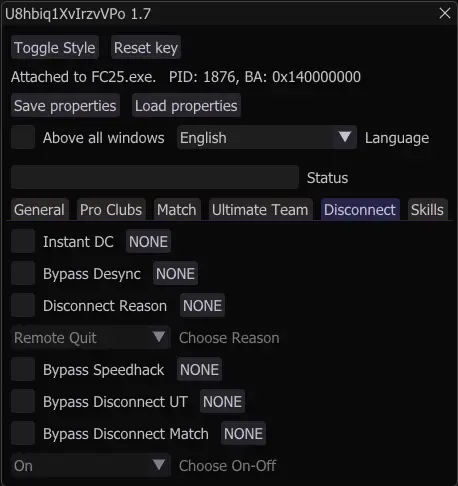The height and width of the screenshot is (486, 458).
Task: Tick the Instant DC checkbox
Action: click(x=23, y=241)
